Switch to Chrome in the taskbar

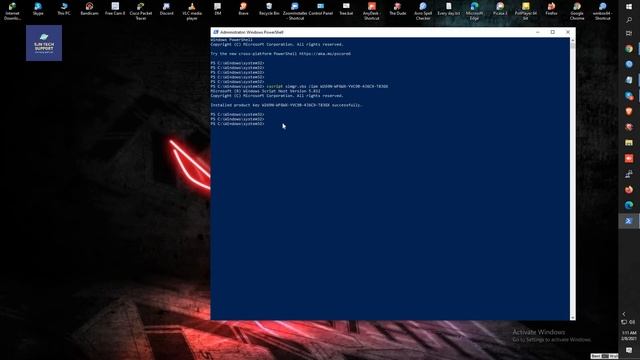(x=629, y=49)
